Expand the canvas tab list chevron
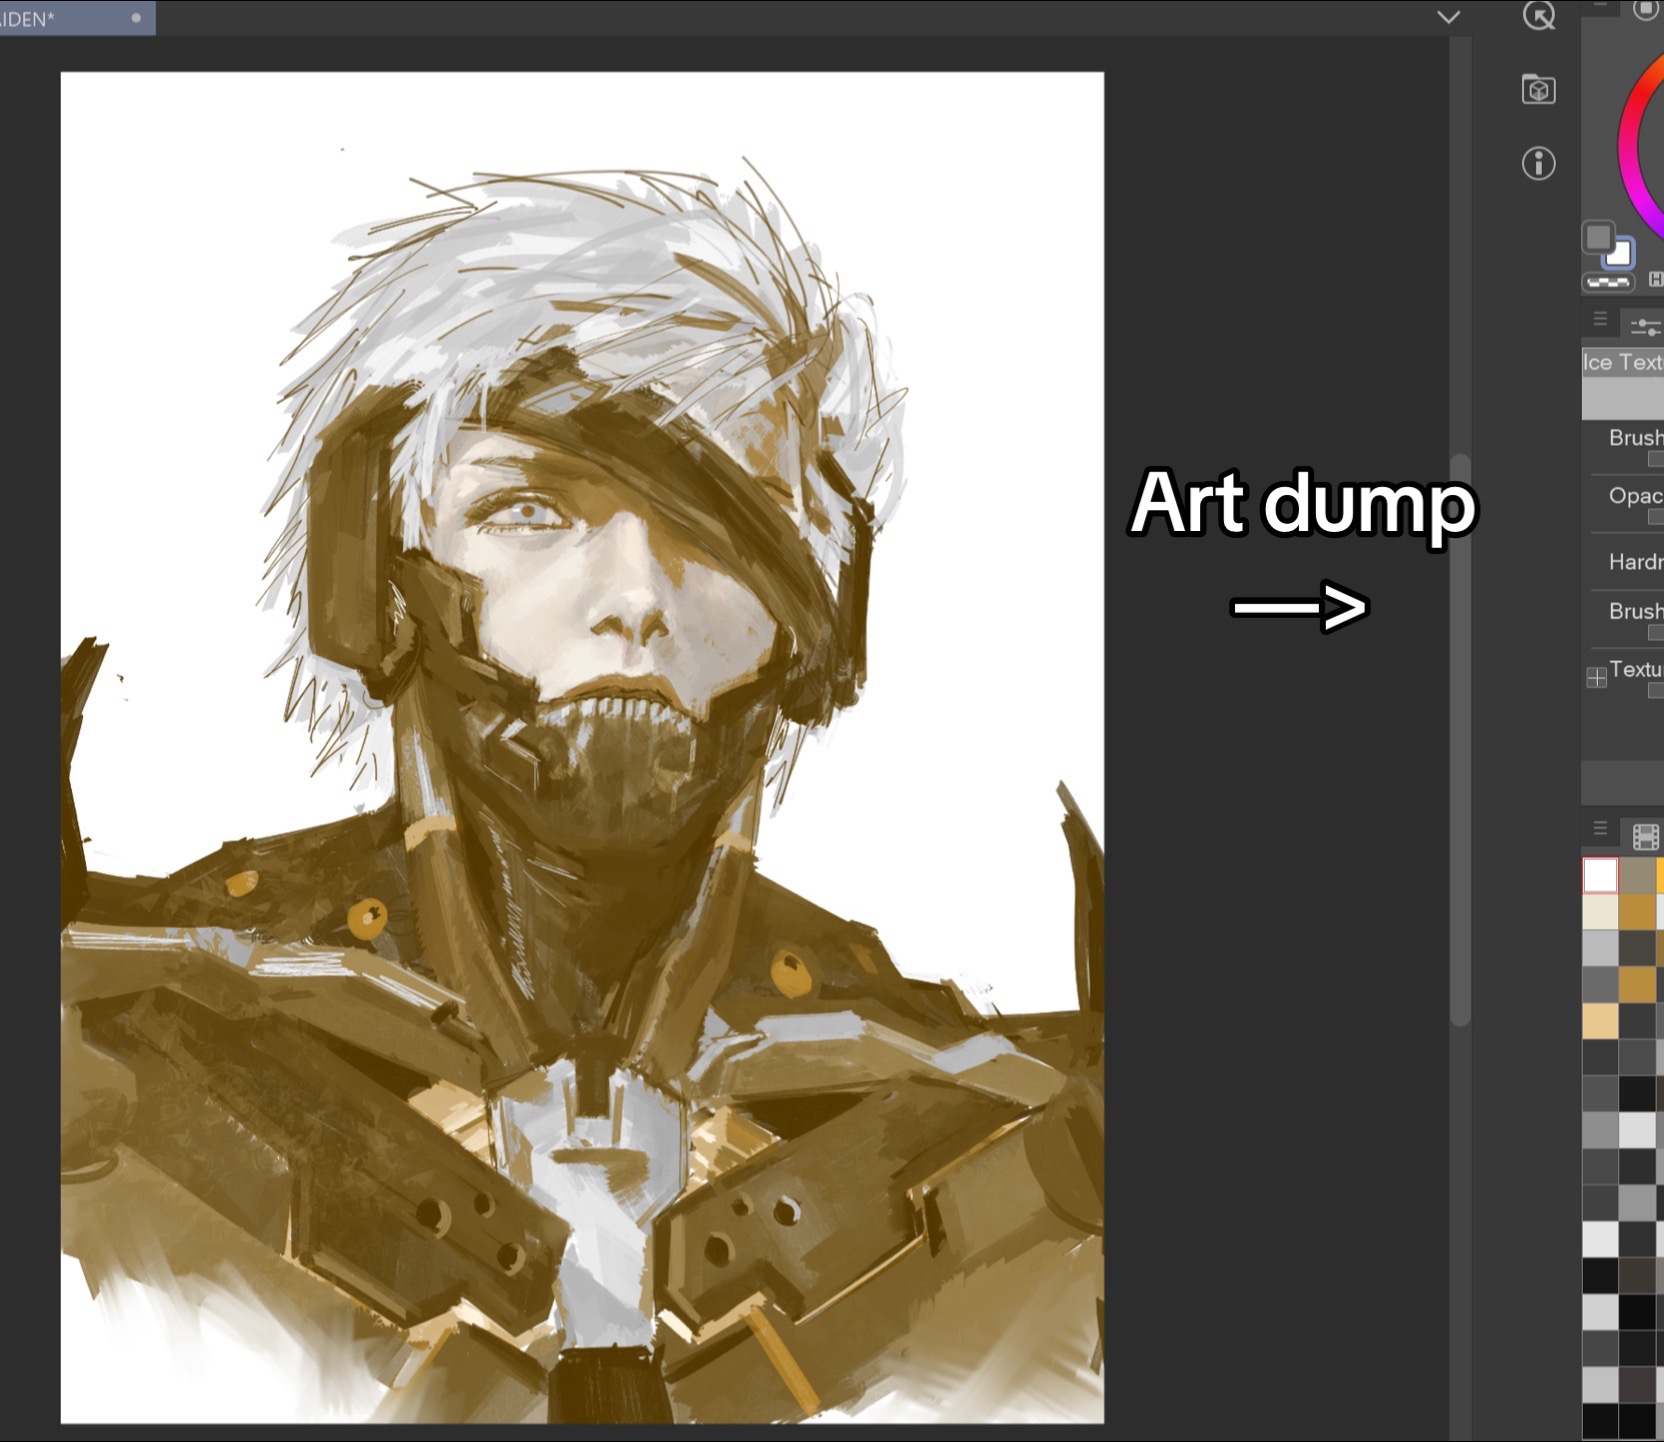 click(1448, 17)
